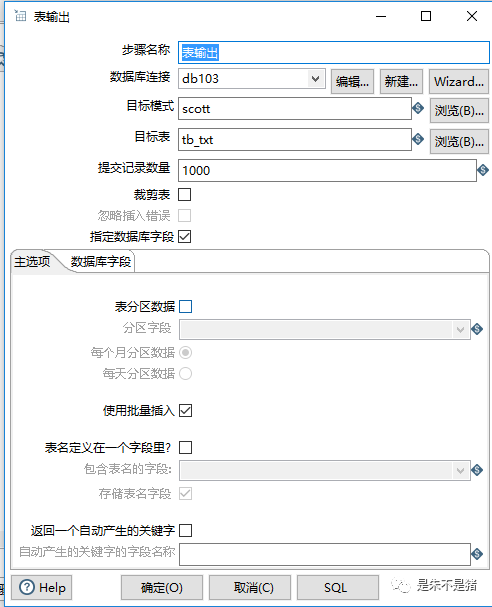Click the 确定(O) button

162,588
